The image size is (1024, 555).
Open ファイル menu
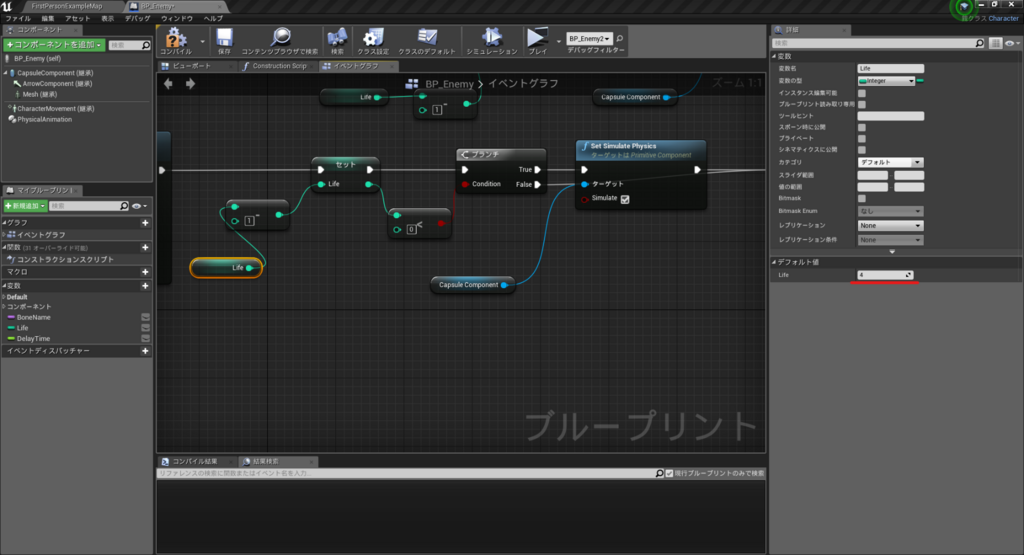coord(18,18)
